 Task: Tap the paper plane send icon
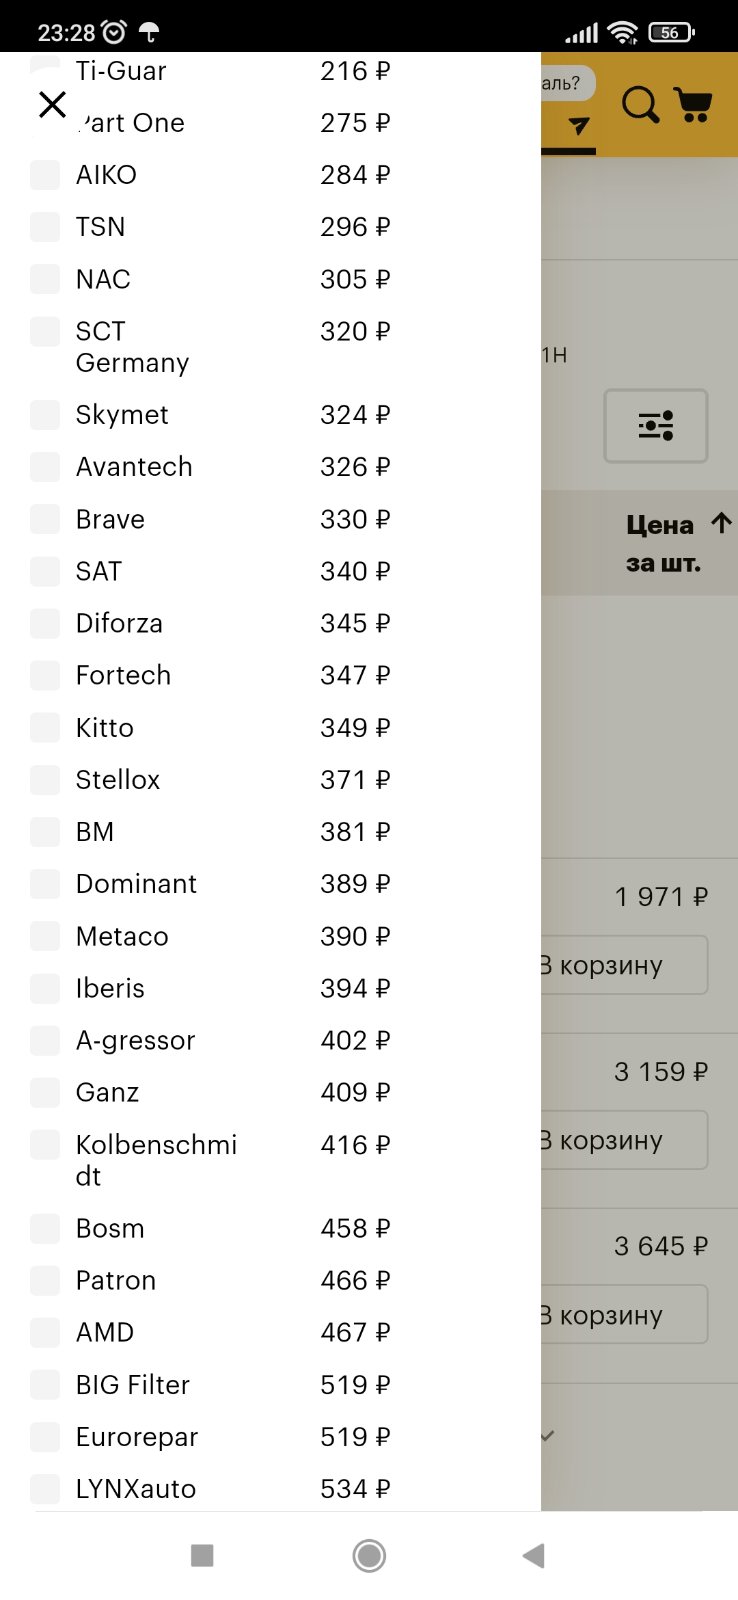[x=578, y=126]
